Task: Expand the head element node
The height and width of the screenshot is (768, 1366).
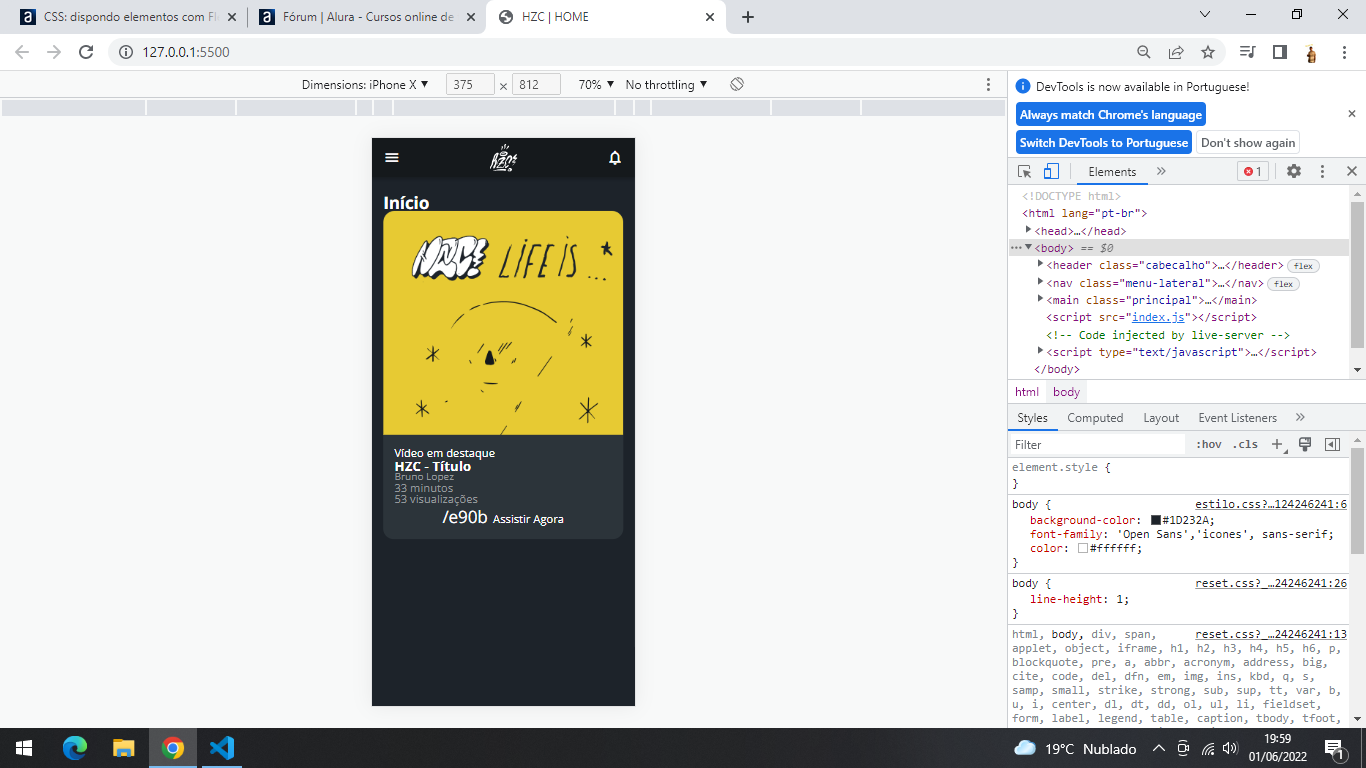Action: [1029, 230]
